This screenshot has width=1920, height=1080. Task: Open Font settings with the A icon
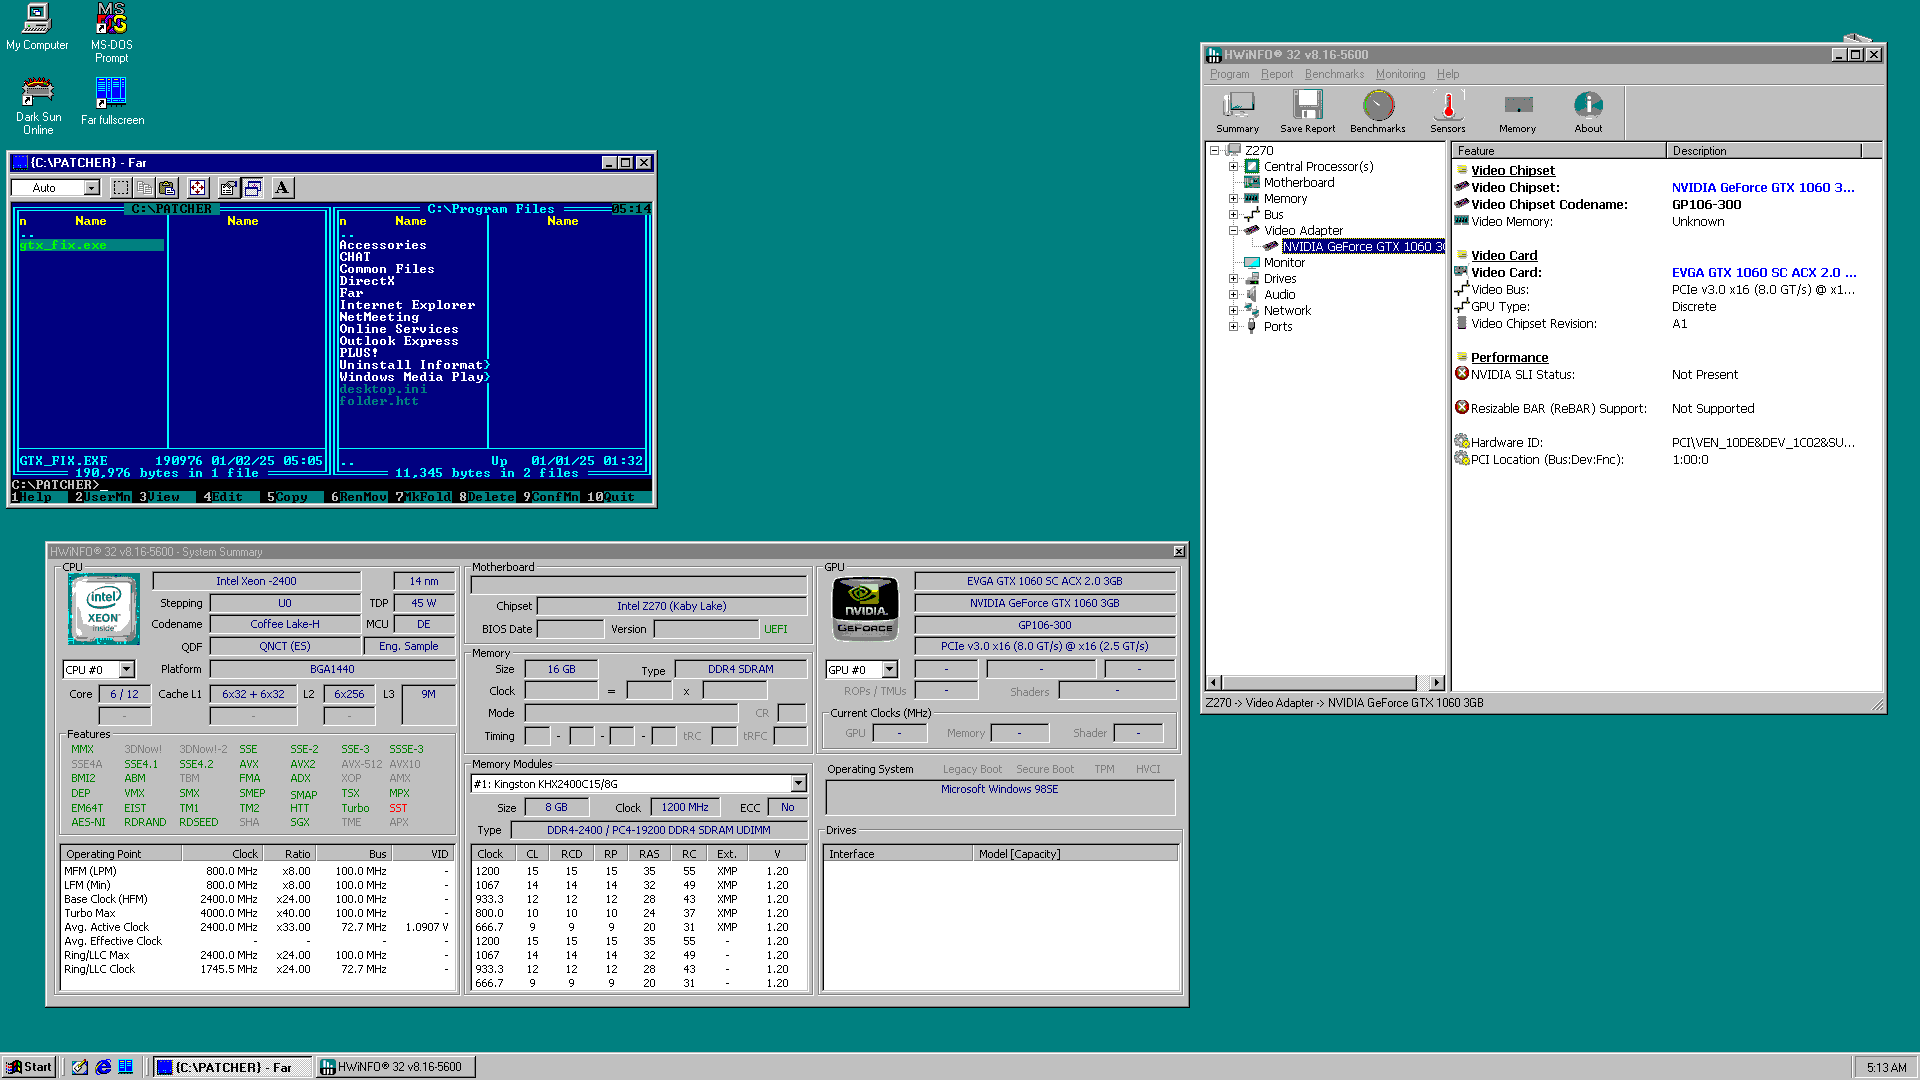click(x=283, y=188)
